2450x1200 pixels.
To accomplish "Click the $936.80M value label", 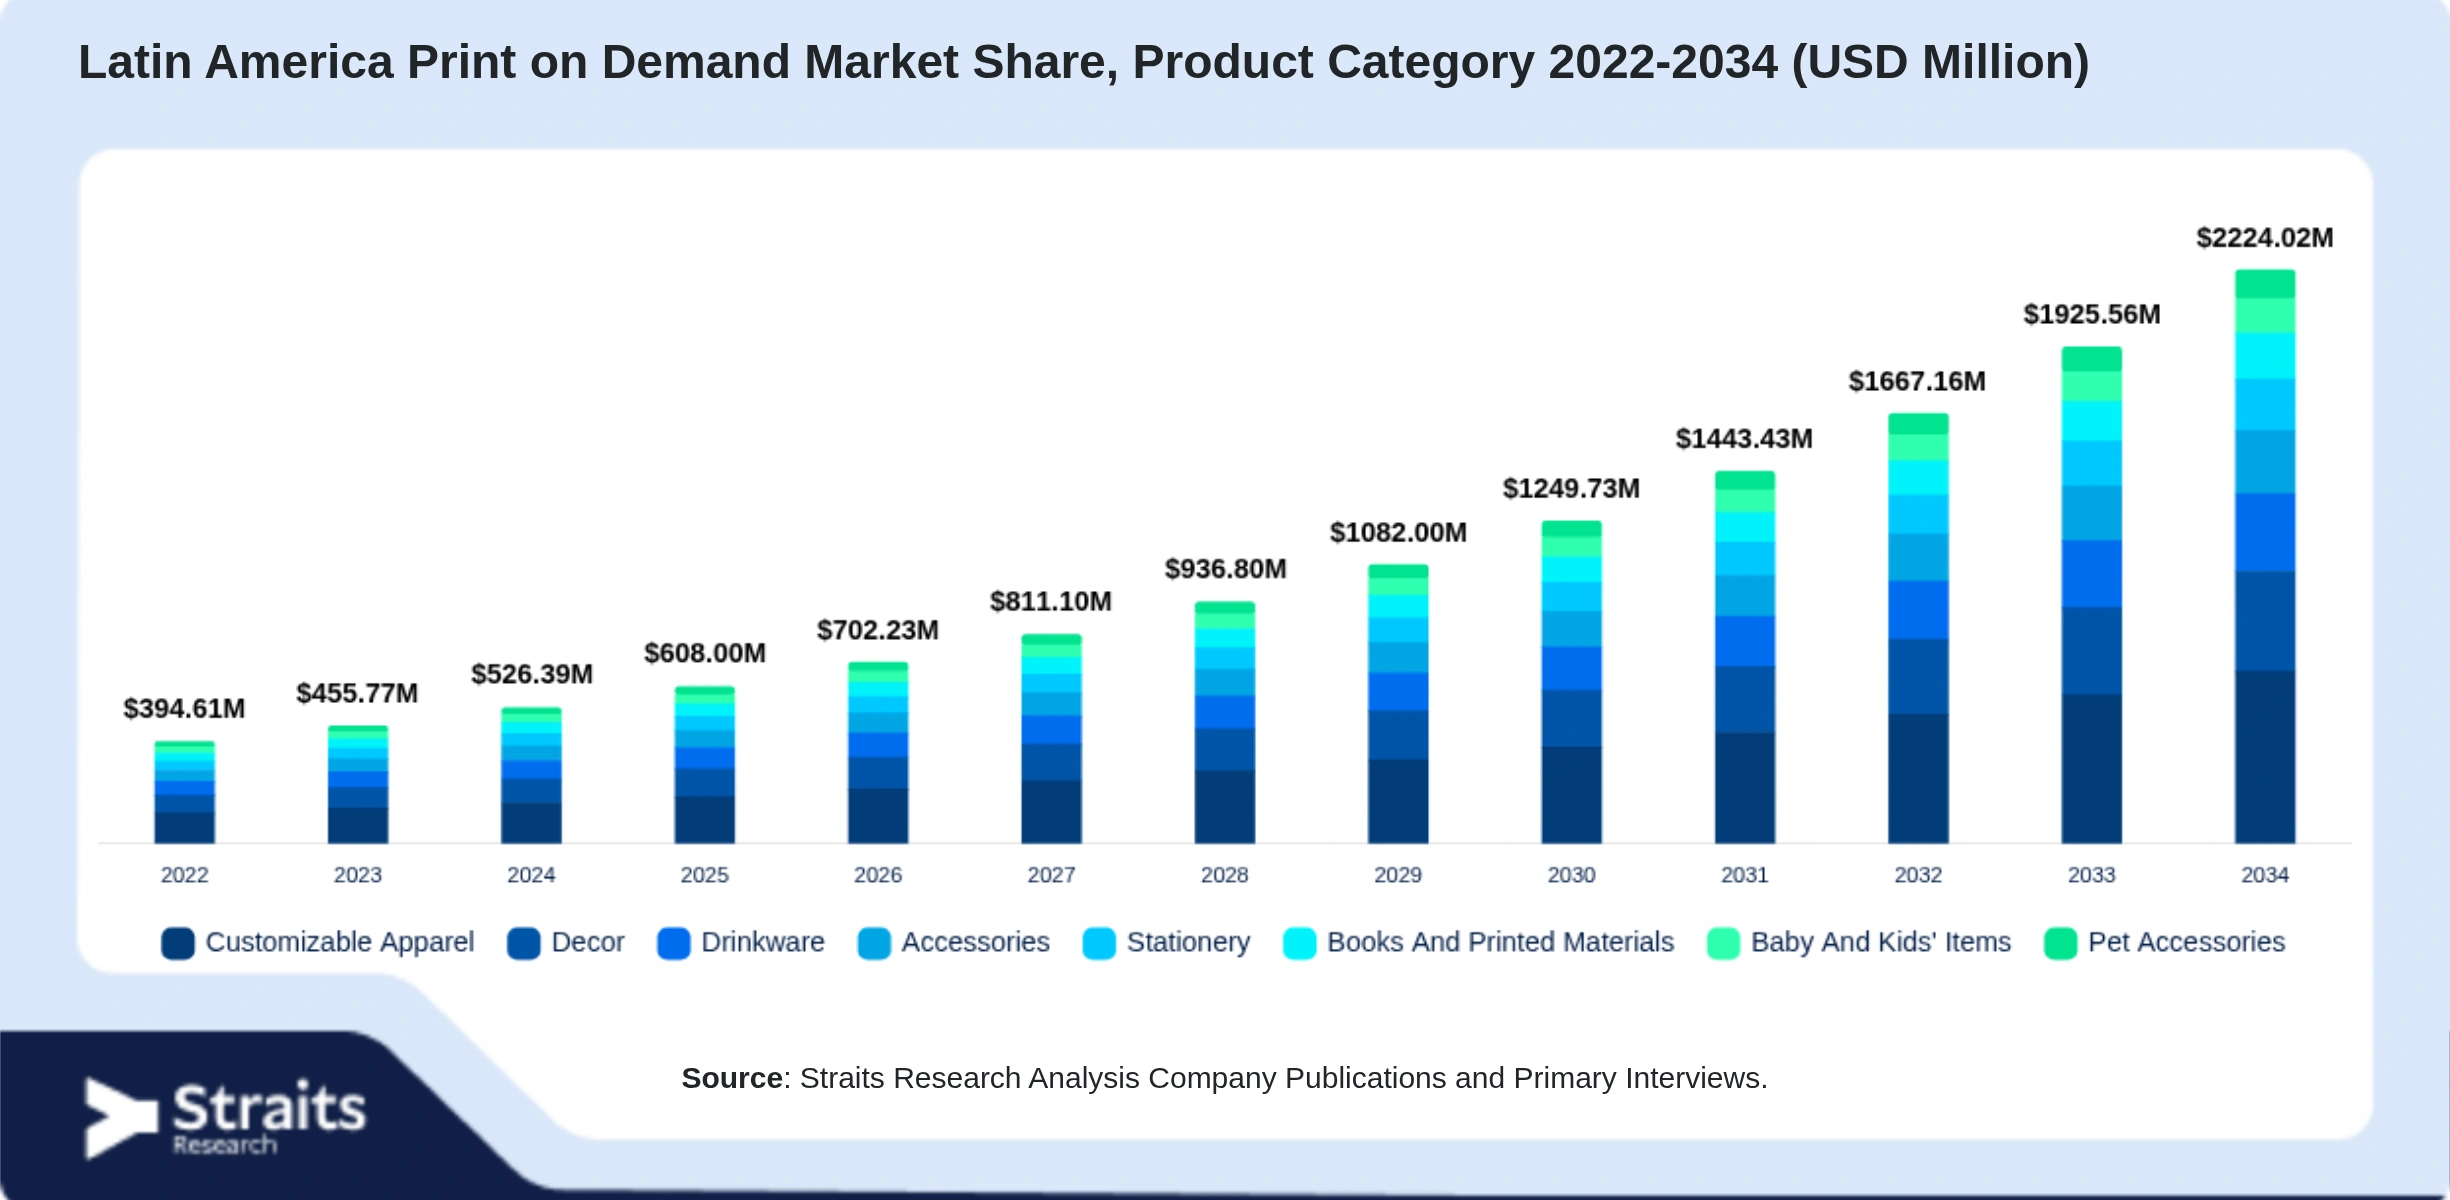I will tap(1226, 570).
